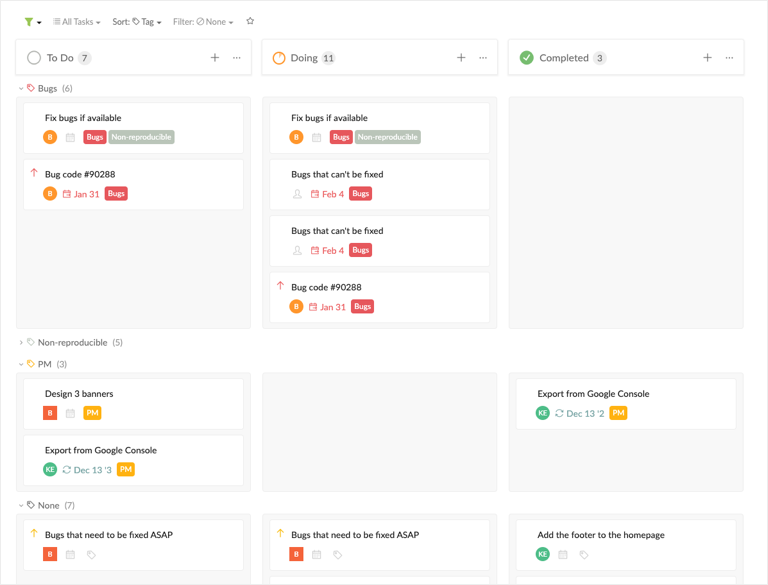768x585 pixels.
Task: Expand the Non-reproducible tag group
Action: (x=21, y=342)
